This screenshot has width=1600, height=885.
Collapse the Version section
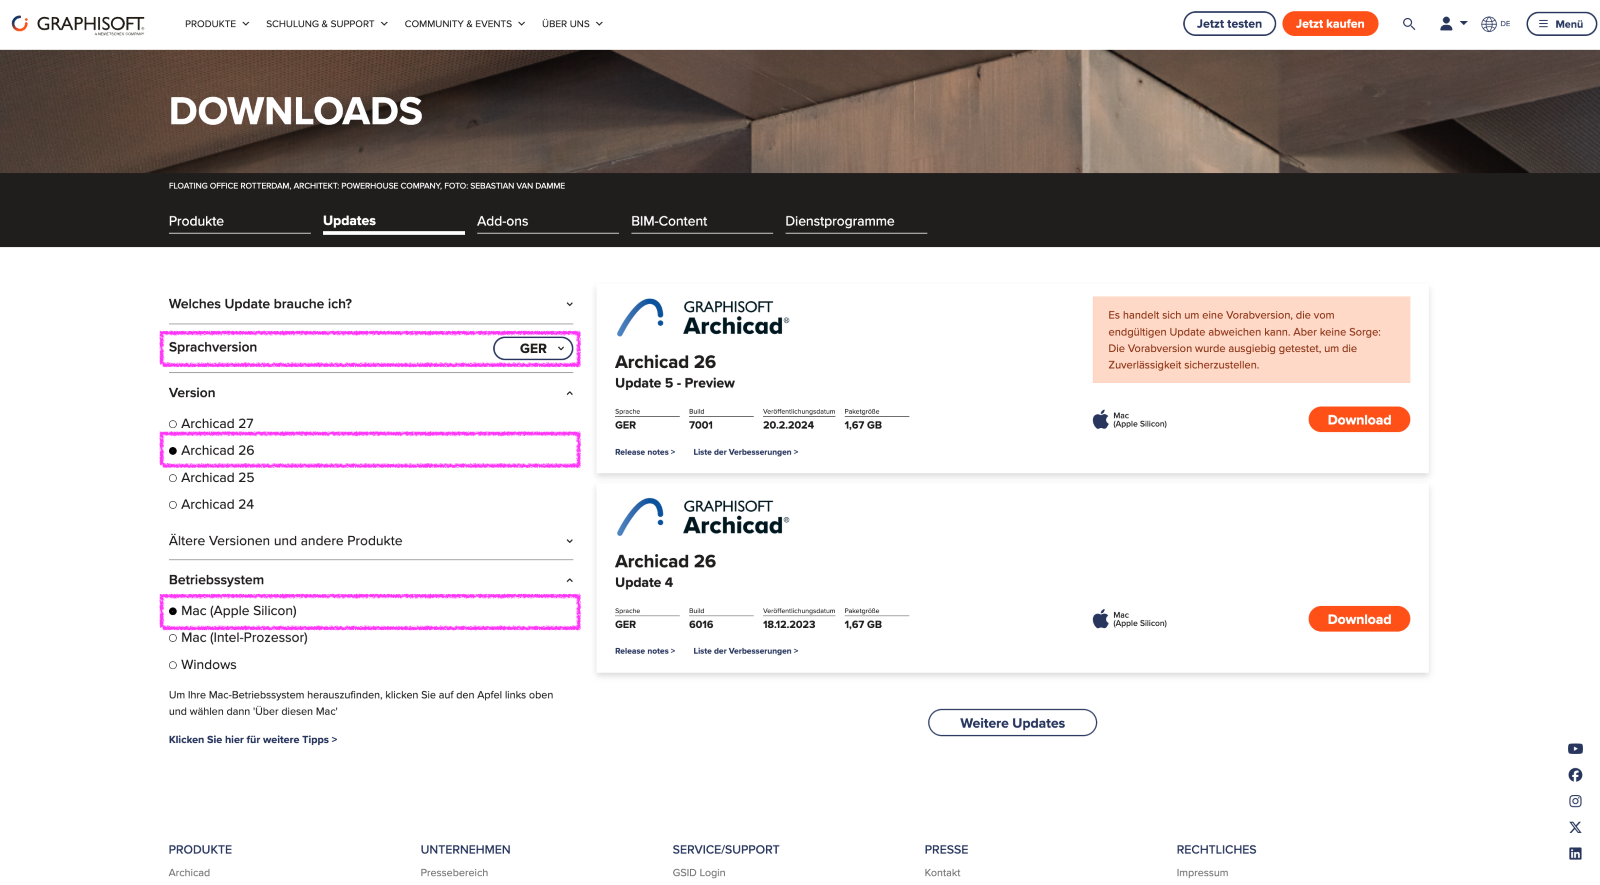point(371,393)
